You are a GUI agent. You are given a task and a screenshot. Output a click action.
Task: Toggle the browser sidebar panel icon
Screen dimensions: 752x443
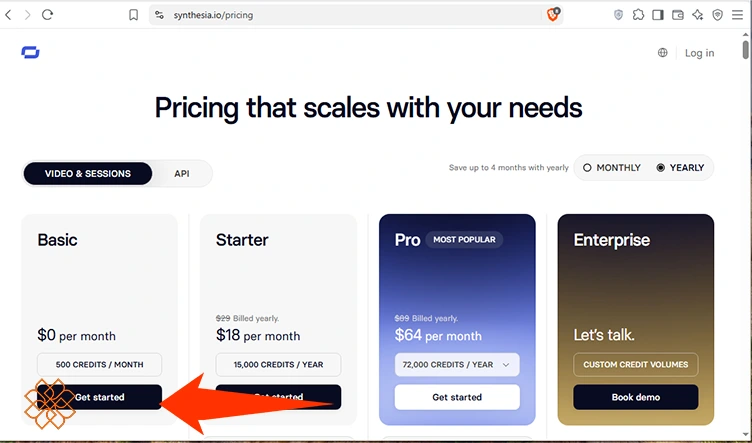pos(658,15)
